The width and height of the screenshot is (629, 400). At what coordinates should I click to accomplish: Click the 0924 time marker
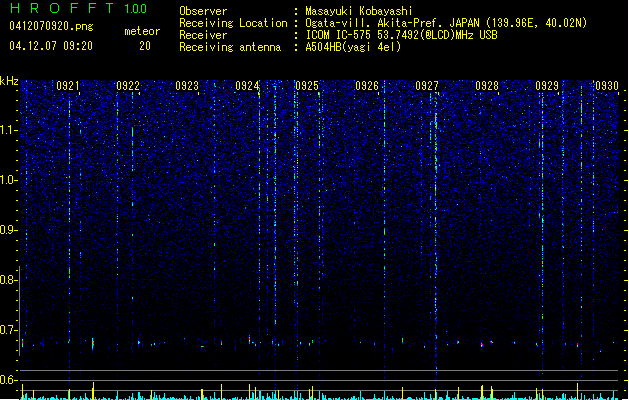[247, 86]
